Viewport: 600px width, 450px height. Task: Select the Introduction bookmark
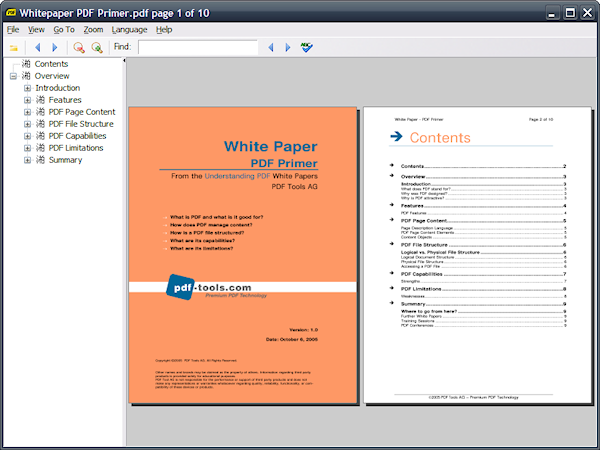pos(58,88)
